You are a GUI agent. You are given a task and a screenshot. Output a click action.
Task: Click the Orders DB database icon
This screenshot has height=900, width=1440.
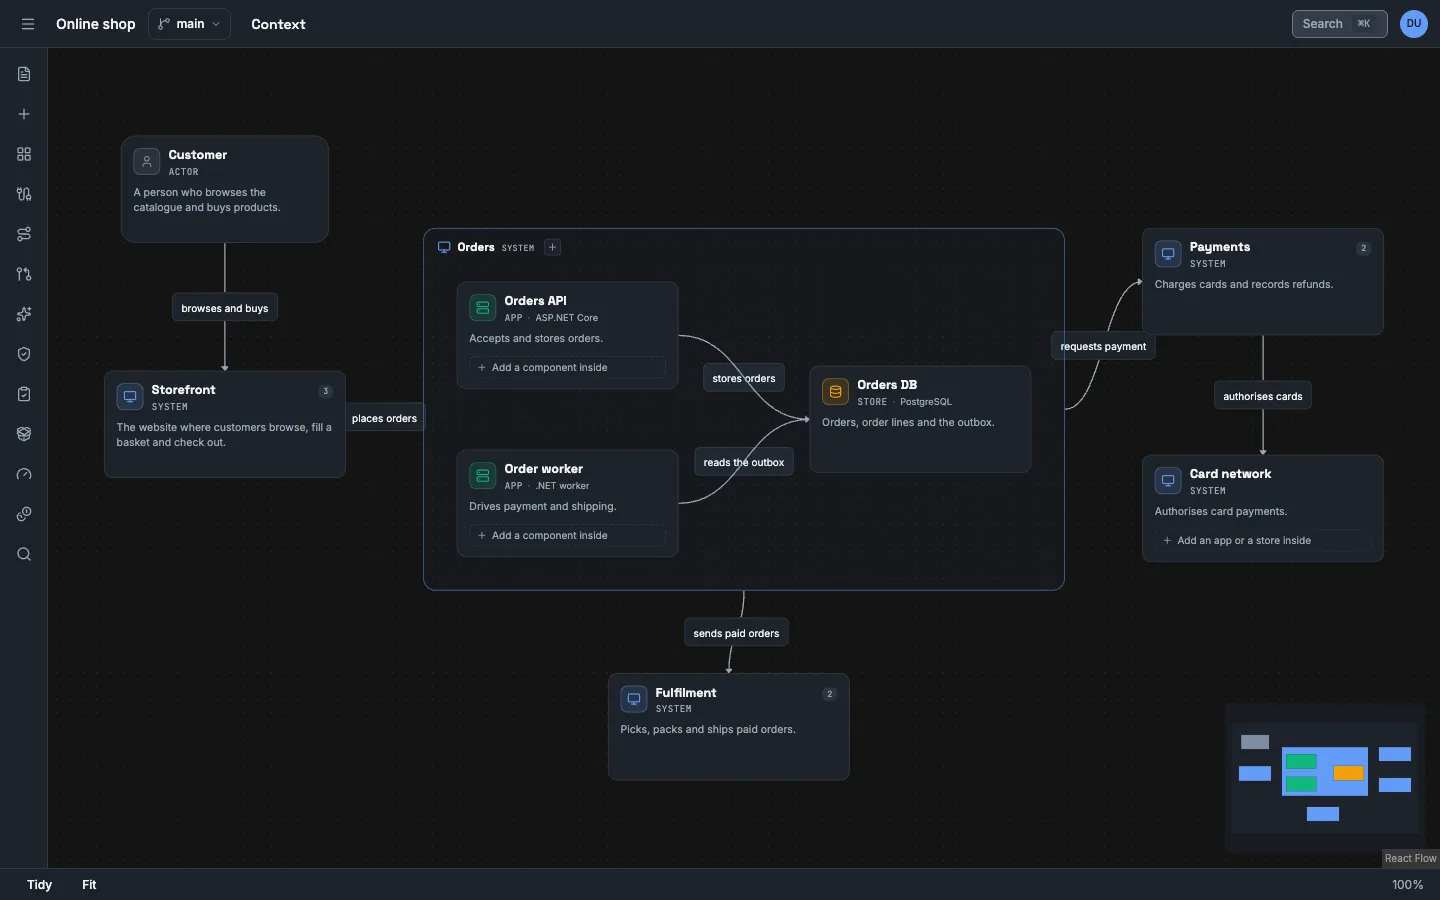click(835, 392)
